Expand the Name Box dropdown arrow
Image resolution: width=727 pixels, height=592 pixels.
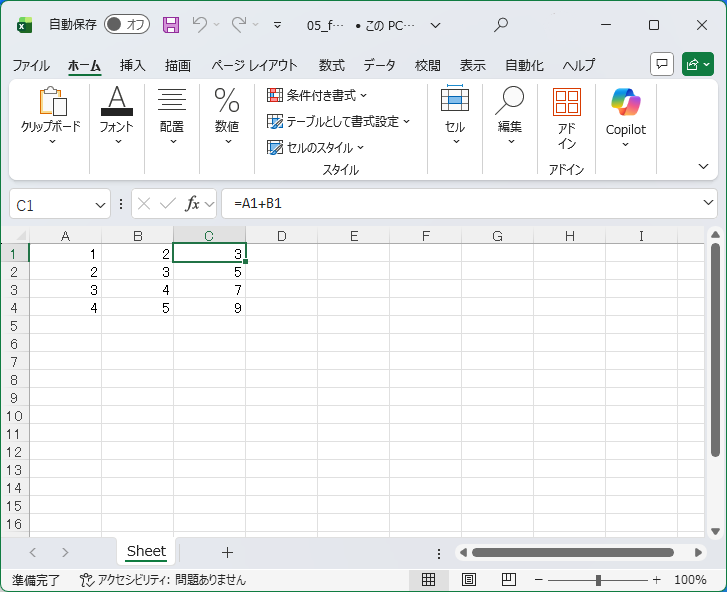(x=100, y=204)
